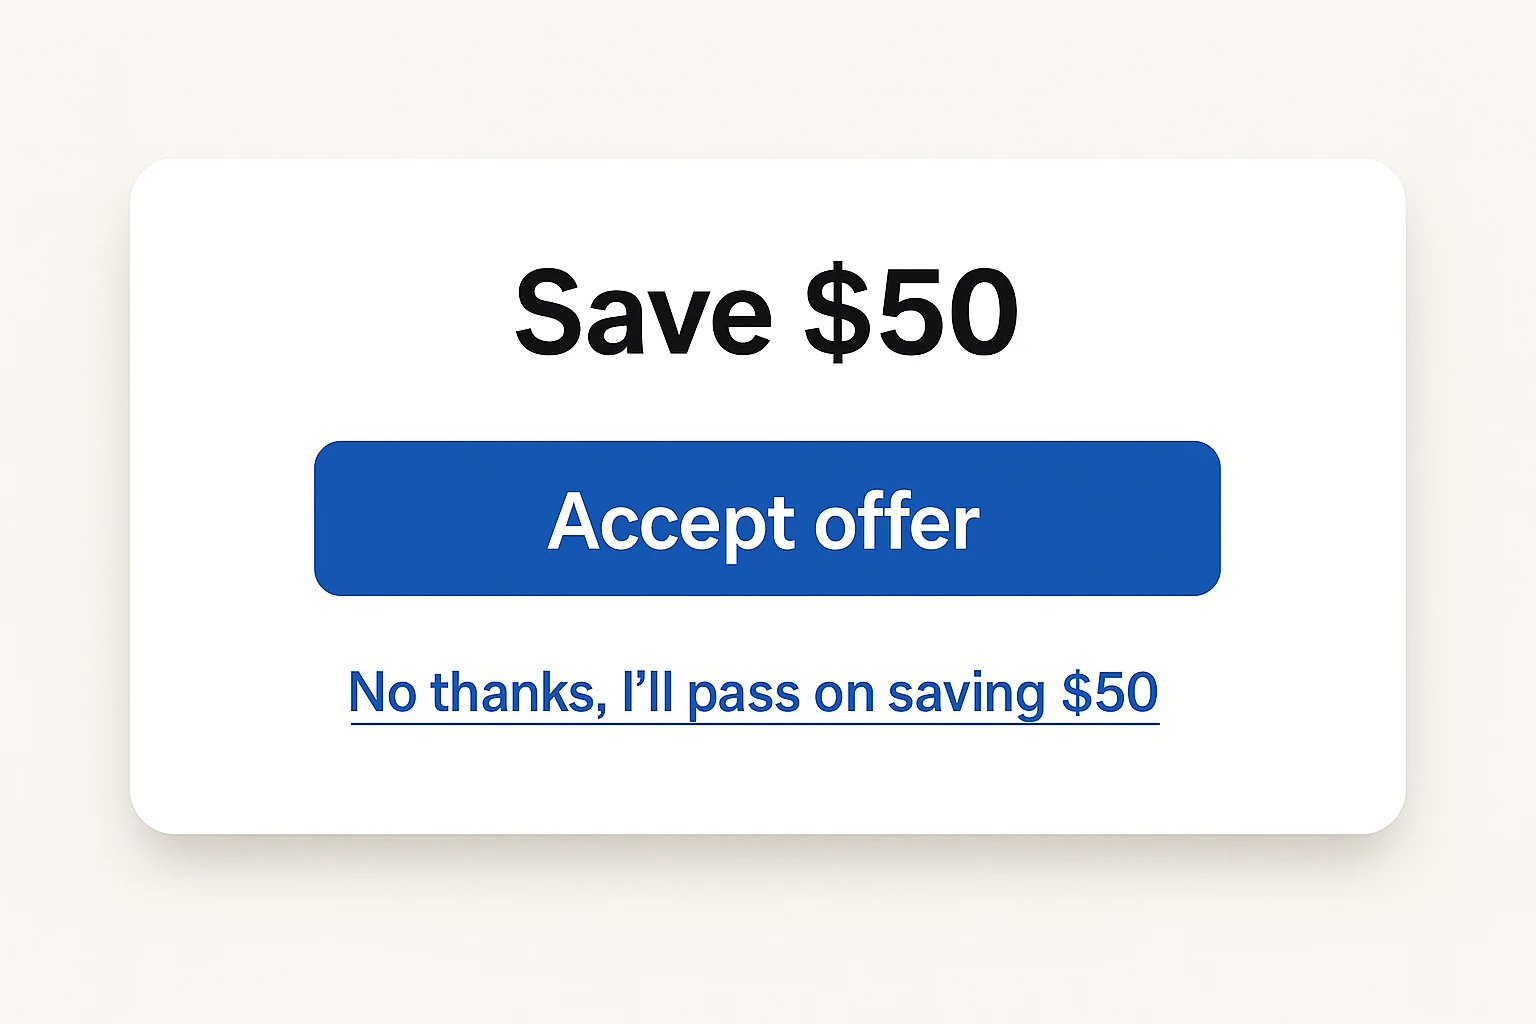
Task: Reject the offer via the blue underlined link
Action: pyautogui.click(x=753, y=692)
